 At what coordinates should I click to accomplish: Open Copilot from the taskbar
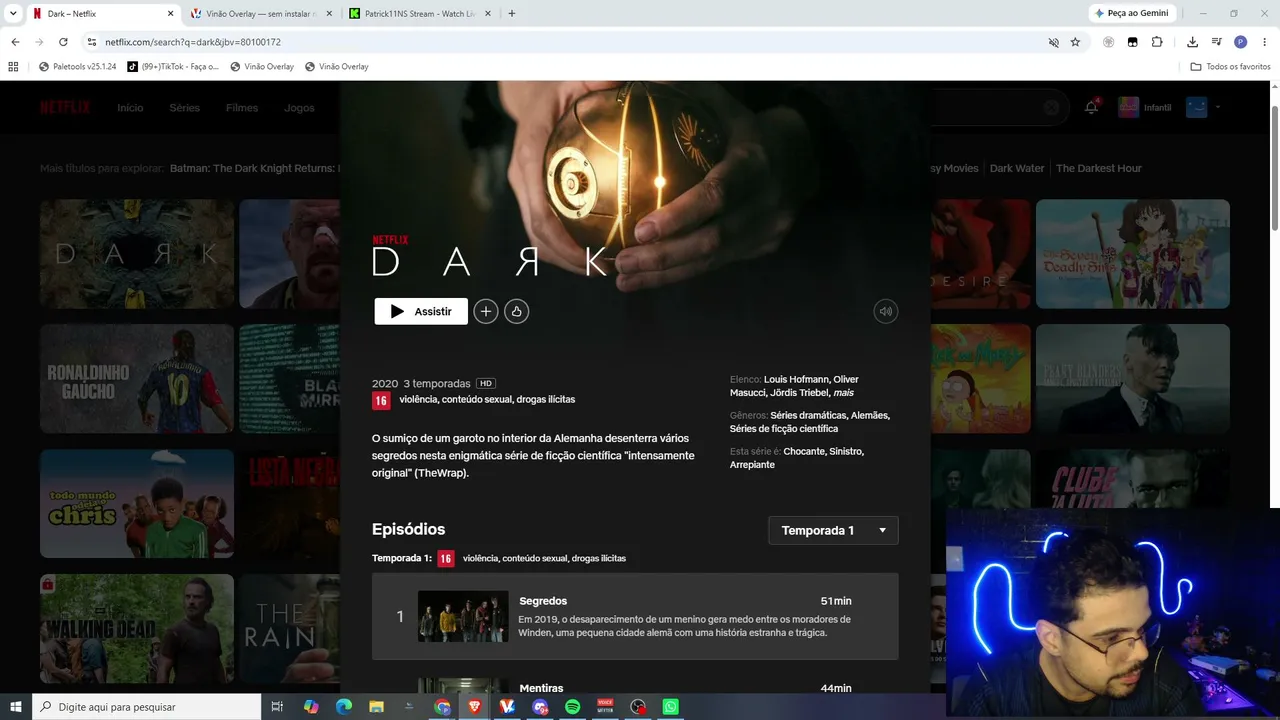coord(311,707)
